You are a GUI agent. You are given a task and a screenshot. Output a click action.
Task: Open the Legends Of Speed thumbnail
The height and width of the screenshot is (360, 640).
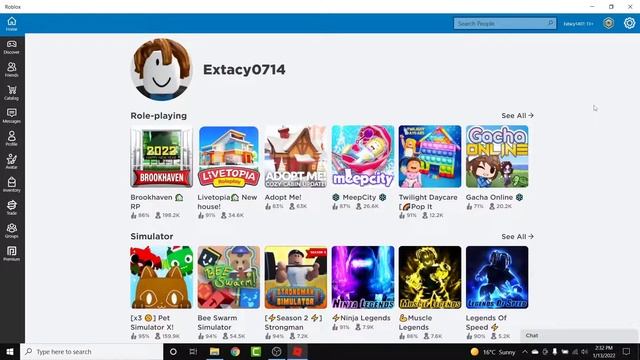pos(497,277)
